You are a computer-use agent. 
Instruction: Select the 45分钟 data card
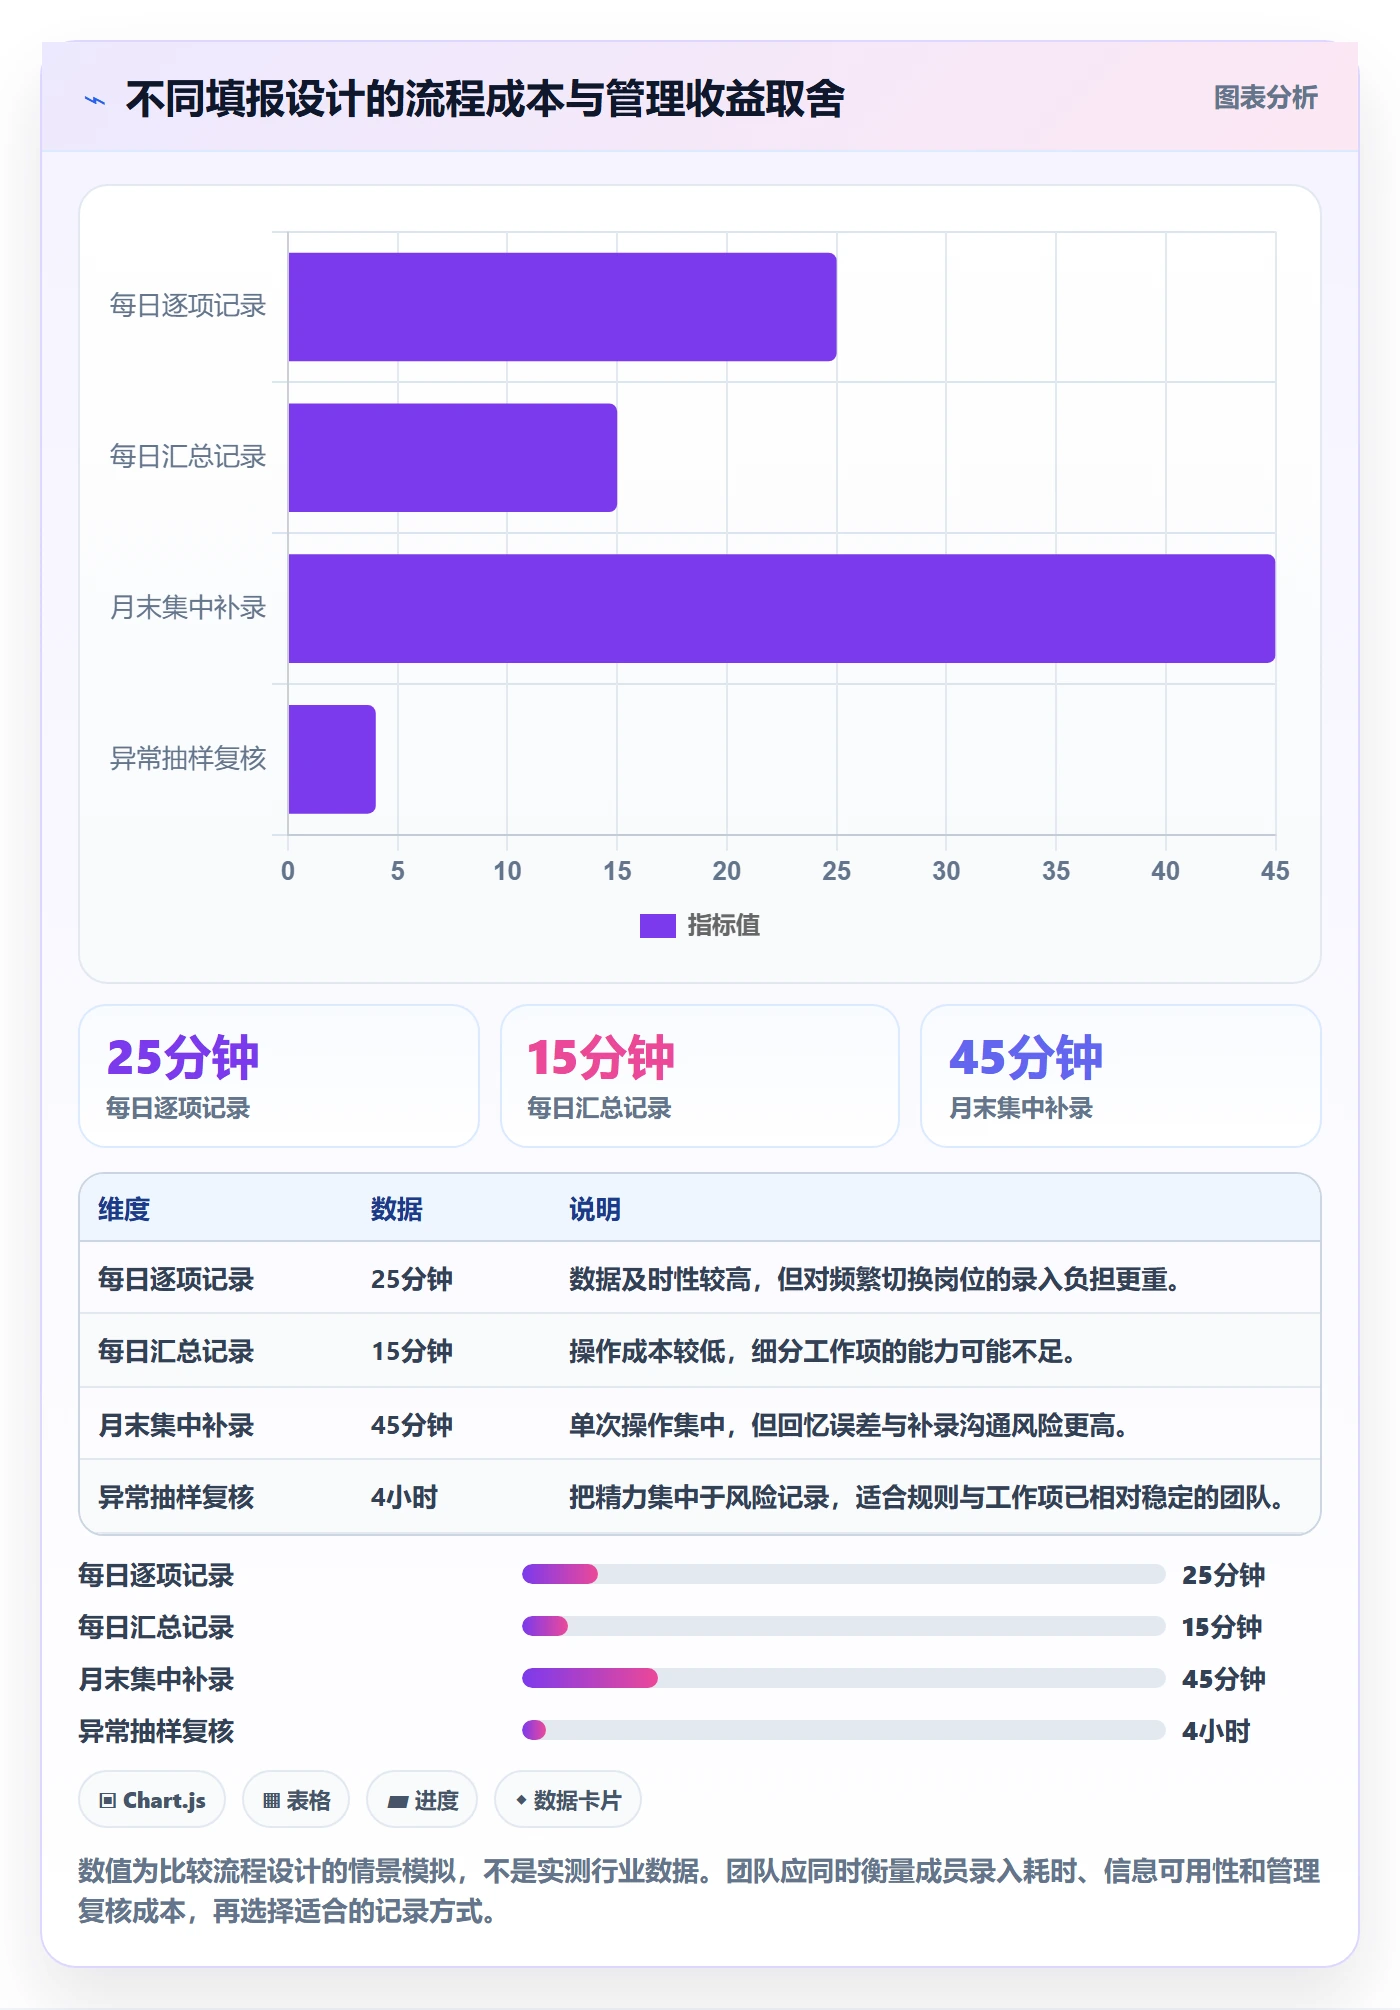pyautogui.click(x=1121, y=1076)
